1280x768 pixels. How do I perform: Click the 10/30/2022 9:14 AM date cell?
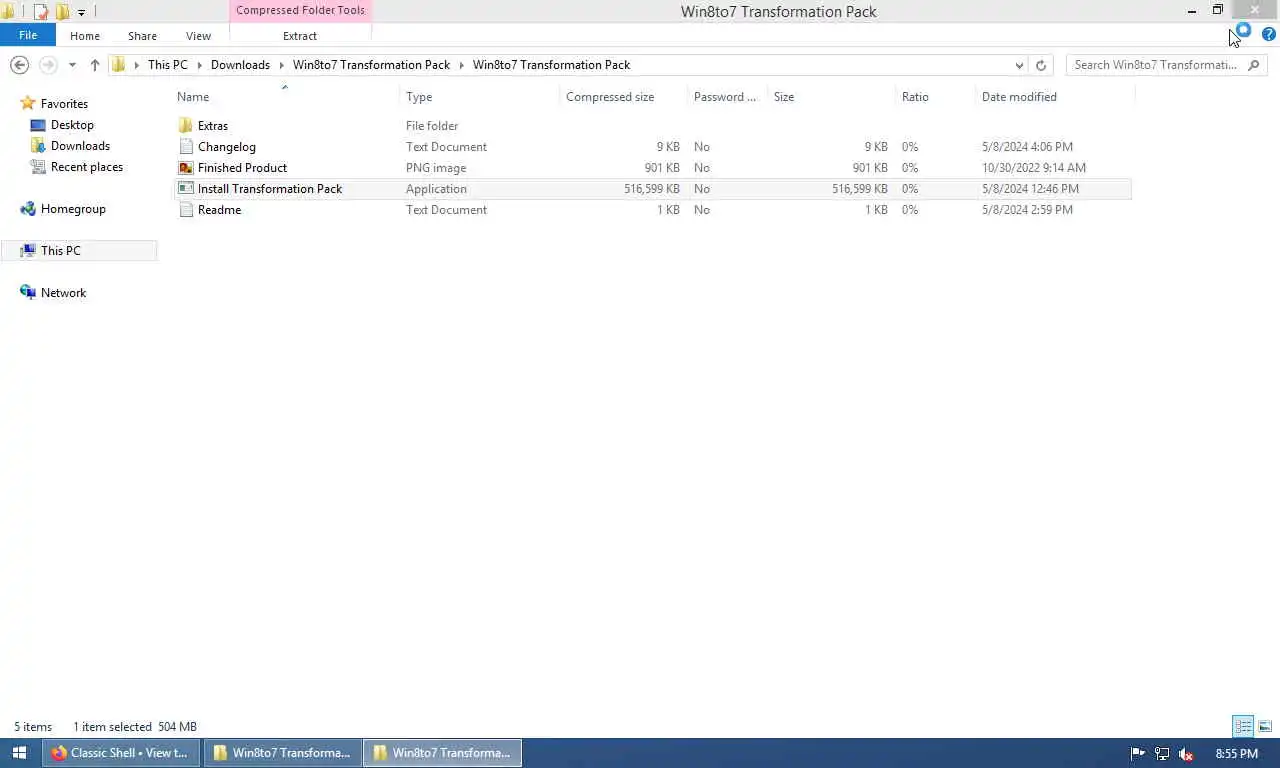(1033, 168)
